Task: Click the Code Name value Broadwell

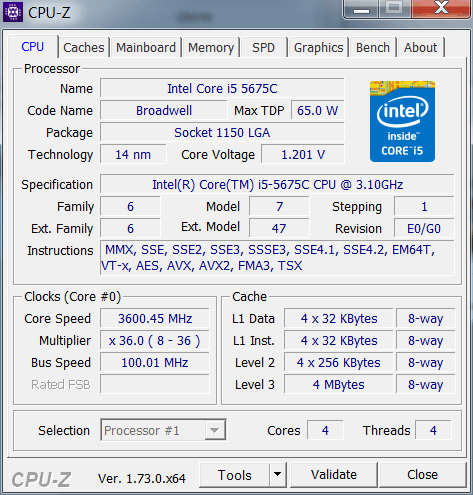Action: [x=164, y=111]
